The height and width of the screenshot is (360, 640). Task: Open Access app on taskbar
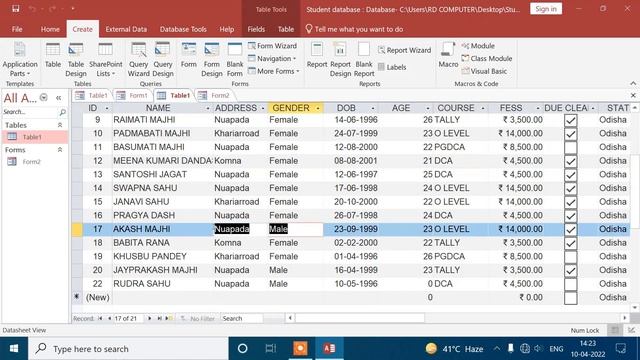[x=329, y=349]
